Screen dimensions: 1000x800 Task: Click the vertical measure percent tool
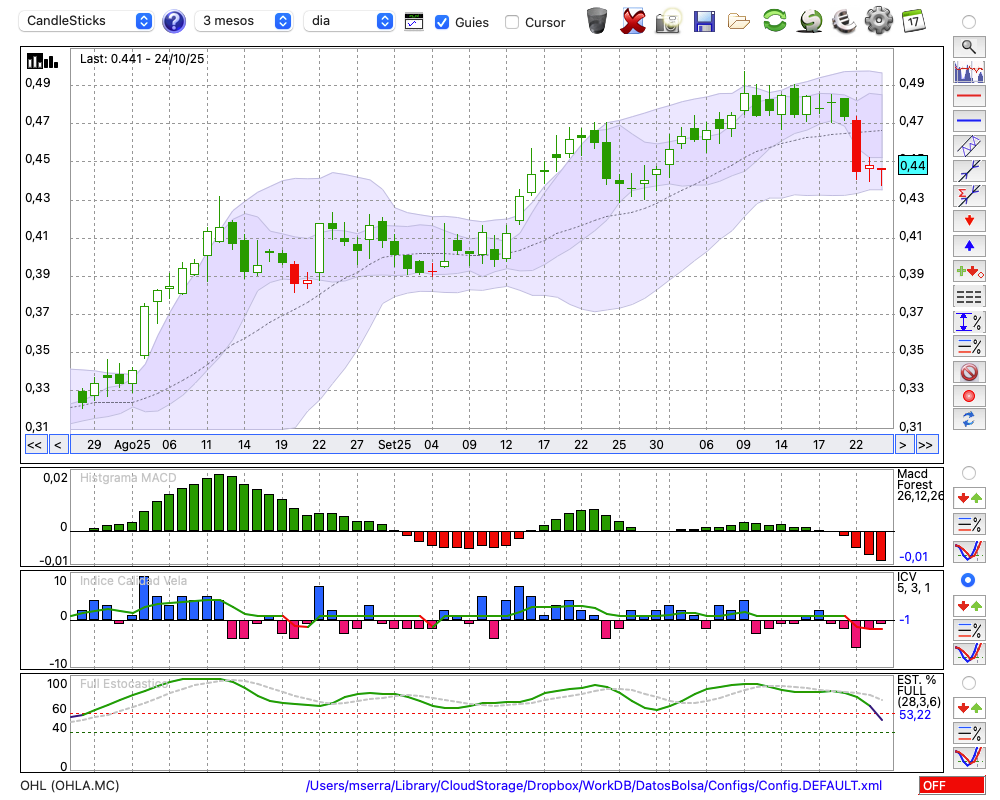coord(969,322)
